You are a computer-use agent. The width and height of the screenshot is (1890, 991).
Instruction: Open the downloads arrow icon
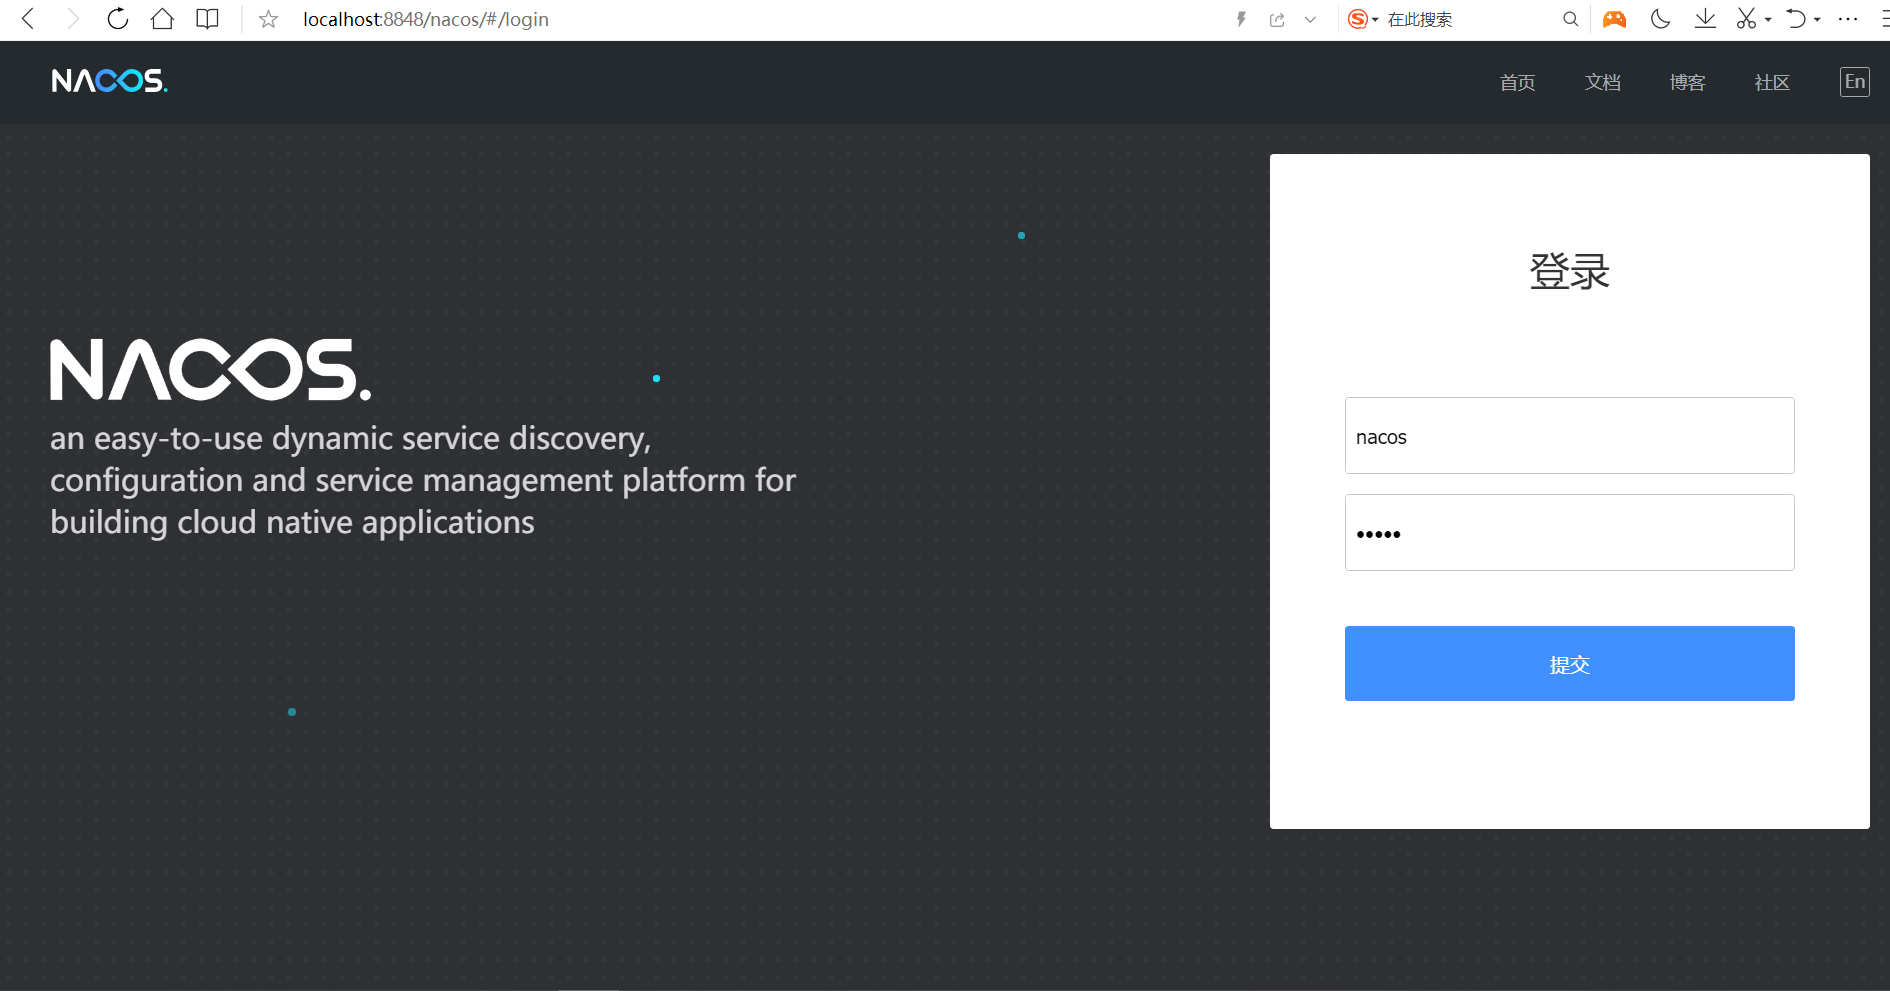[x=1705, y=19]
